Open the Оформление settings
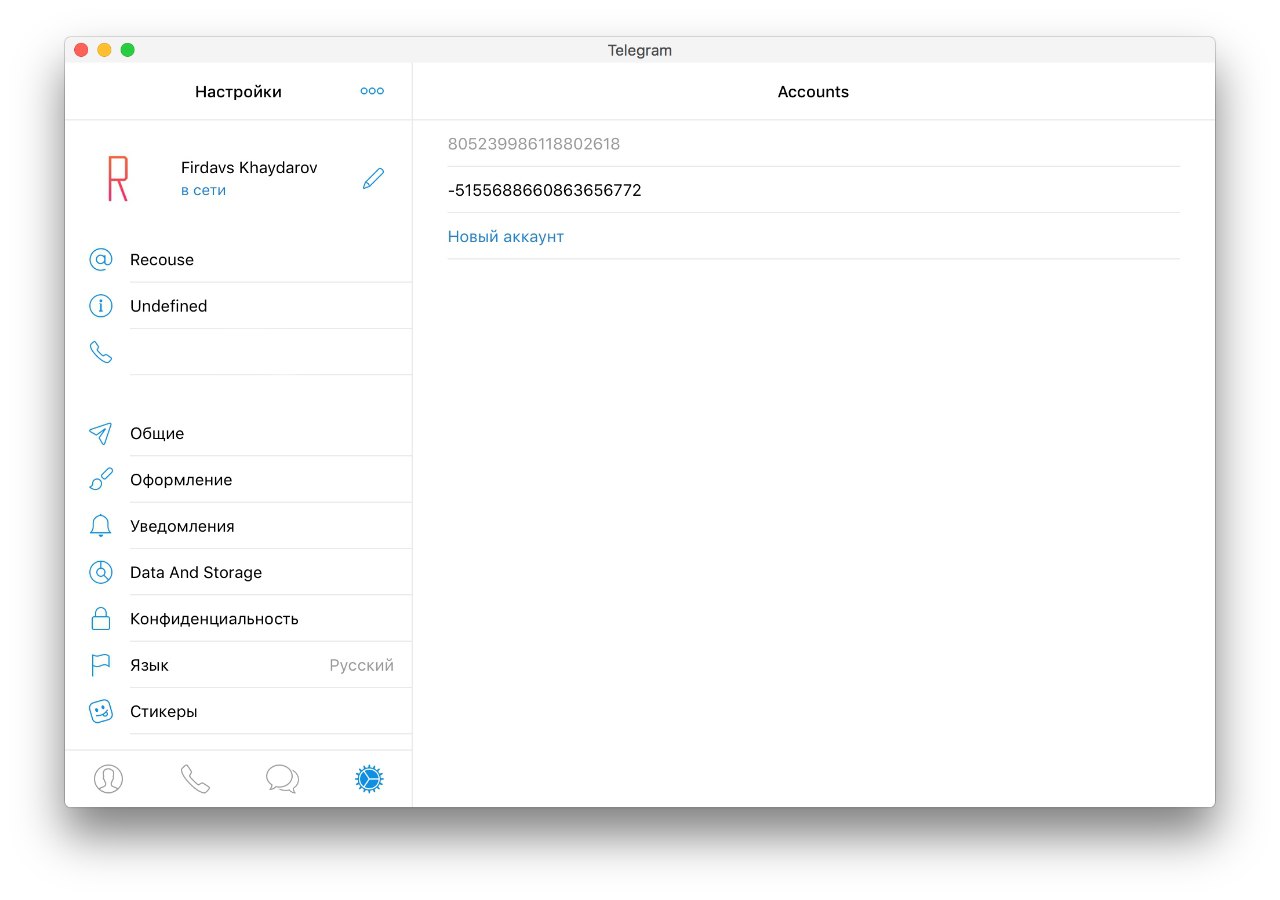This screenshot has height=900, width=1280. click(x=239, y=480)
